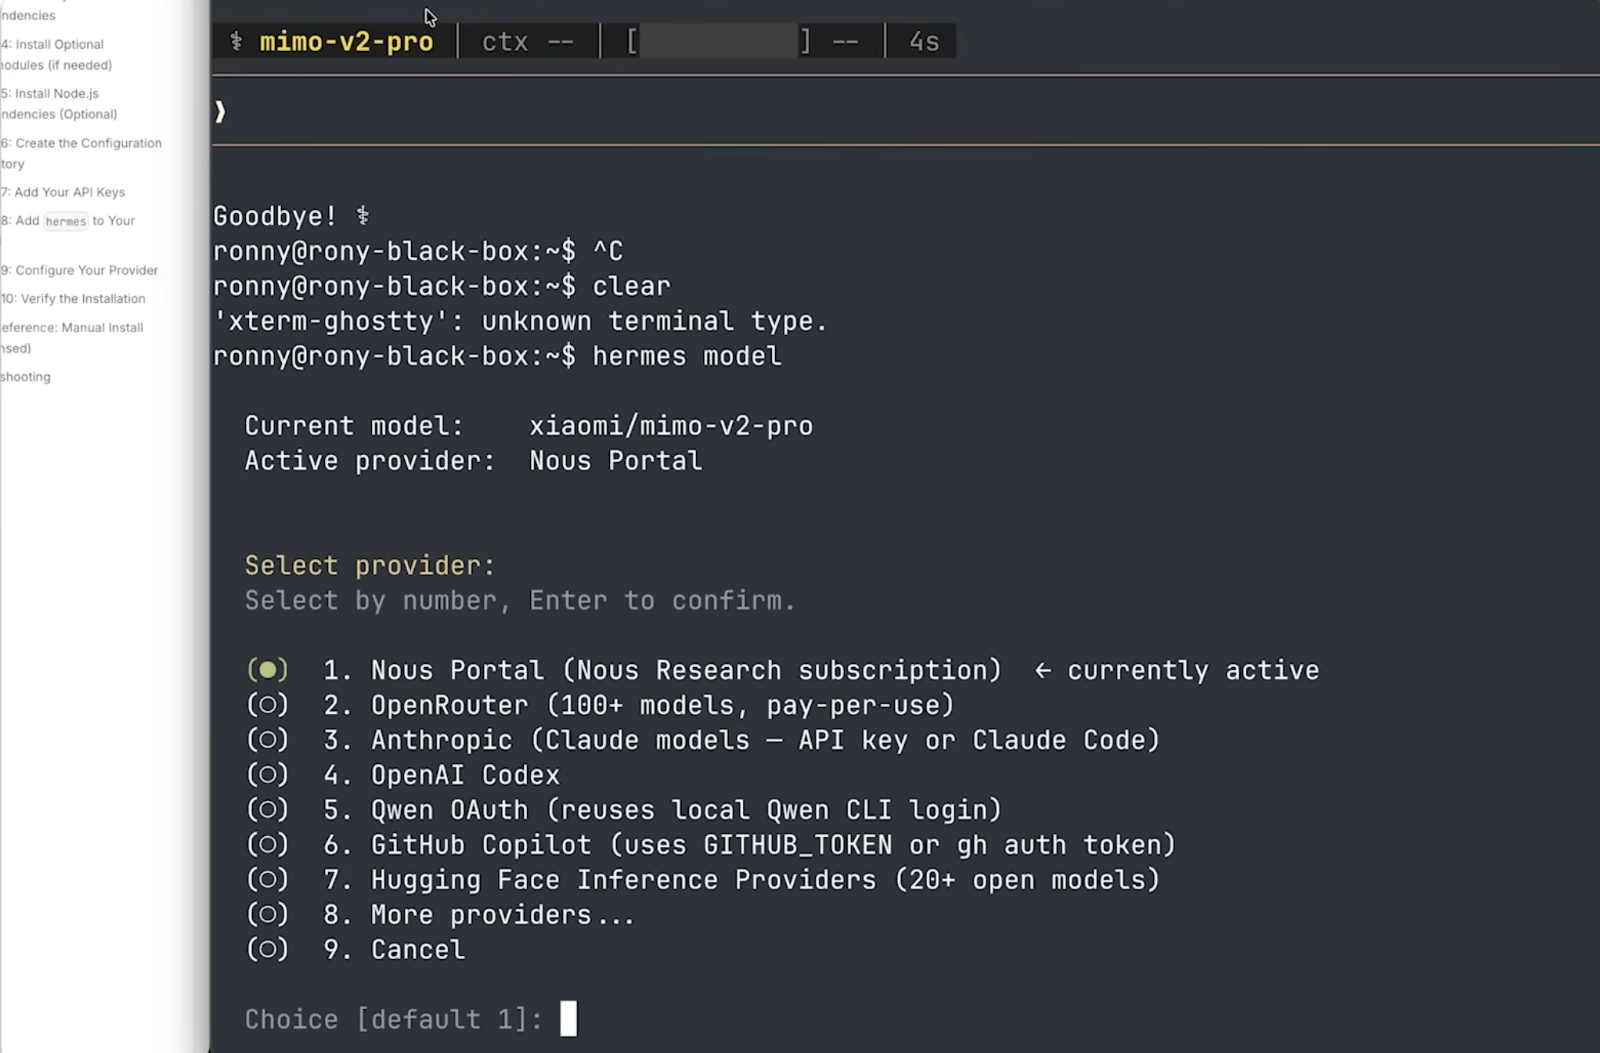The height and width of the screenshot is (1053, 1600).
Task: Click the mimo-v2-pro model status label
Action: [346, 42]
